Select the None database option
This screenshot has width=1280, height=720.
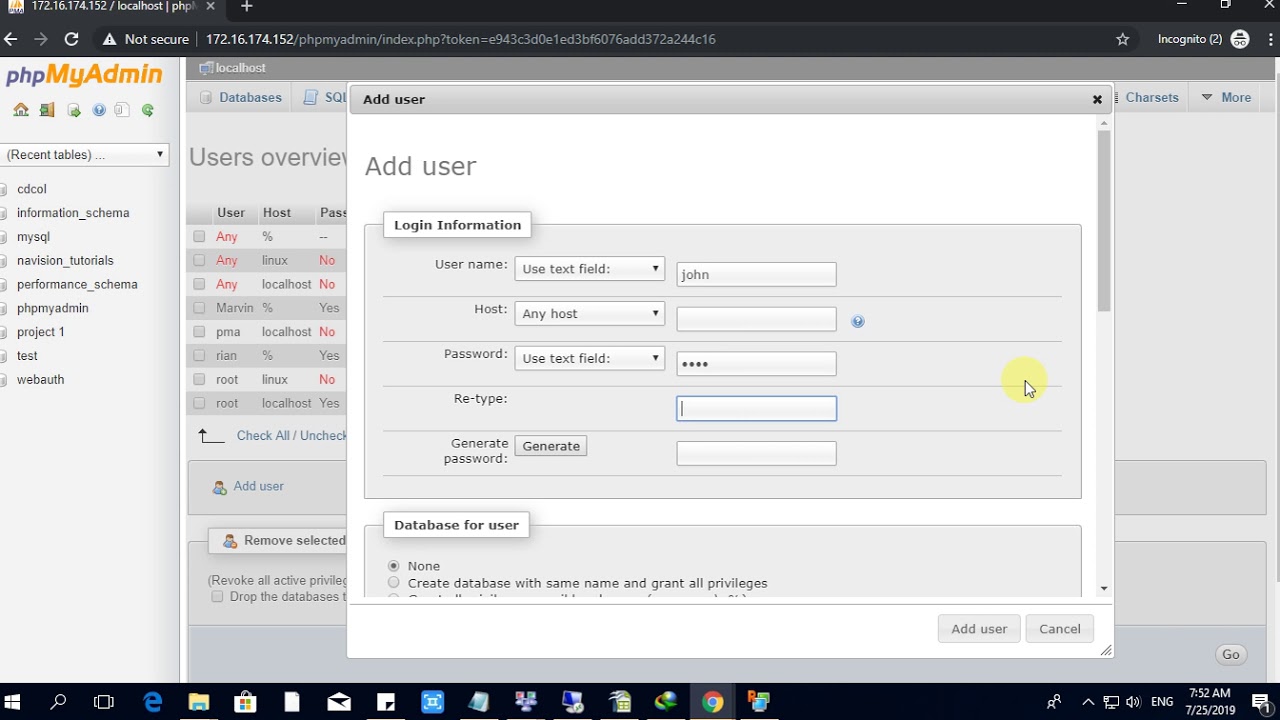[393, 566]
